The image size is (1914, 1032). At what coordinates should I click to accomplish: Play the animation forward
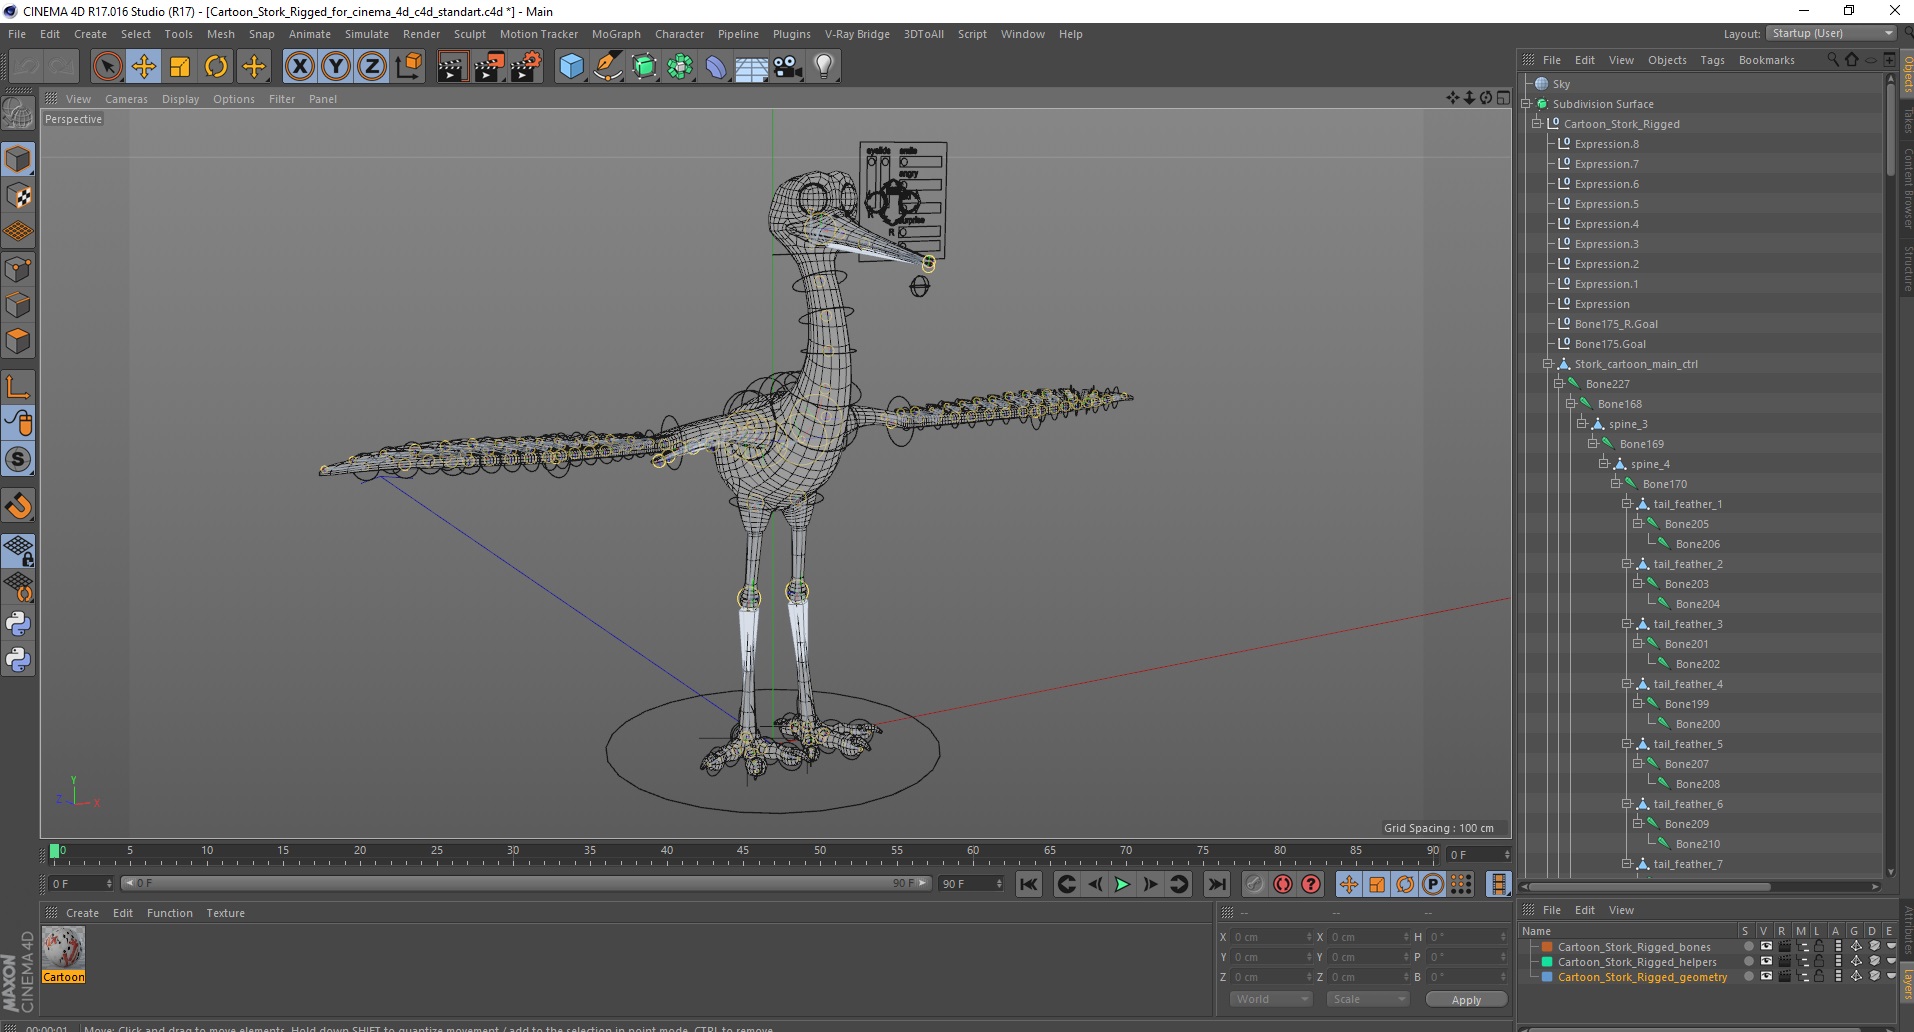tap(1122, 884)
